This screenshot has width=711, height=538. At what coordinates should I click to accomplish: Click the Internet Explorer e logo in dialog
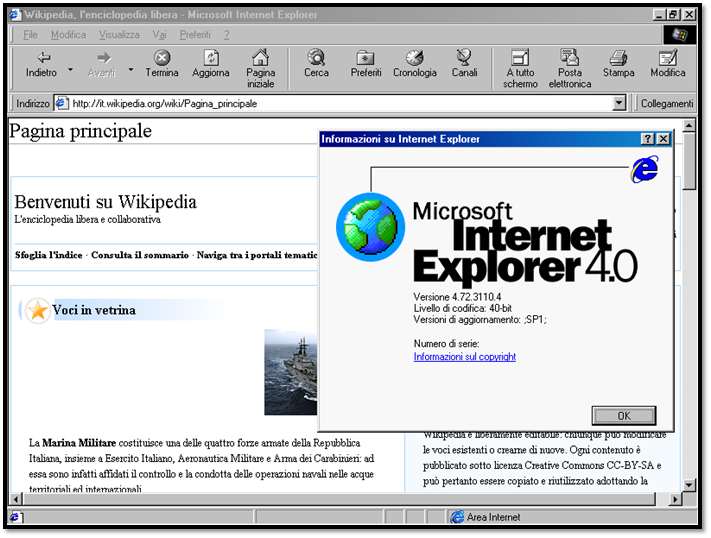coord(645,169)
